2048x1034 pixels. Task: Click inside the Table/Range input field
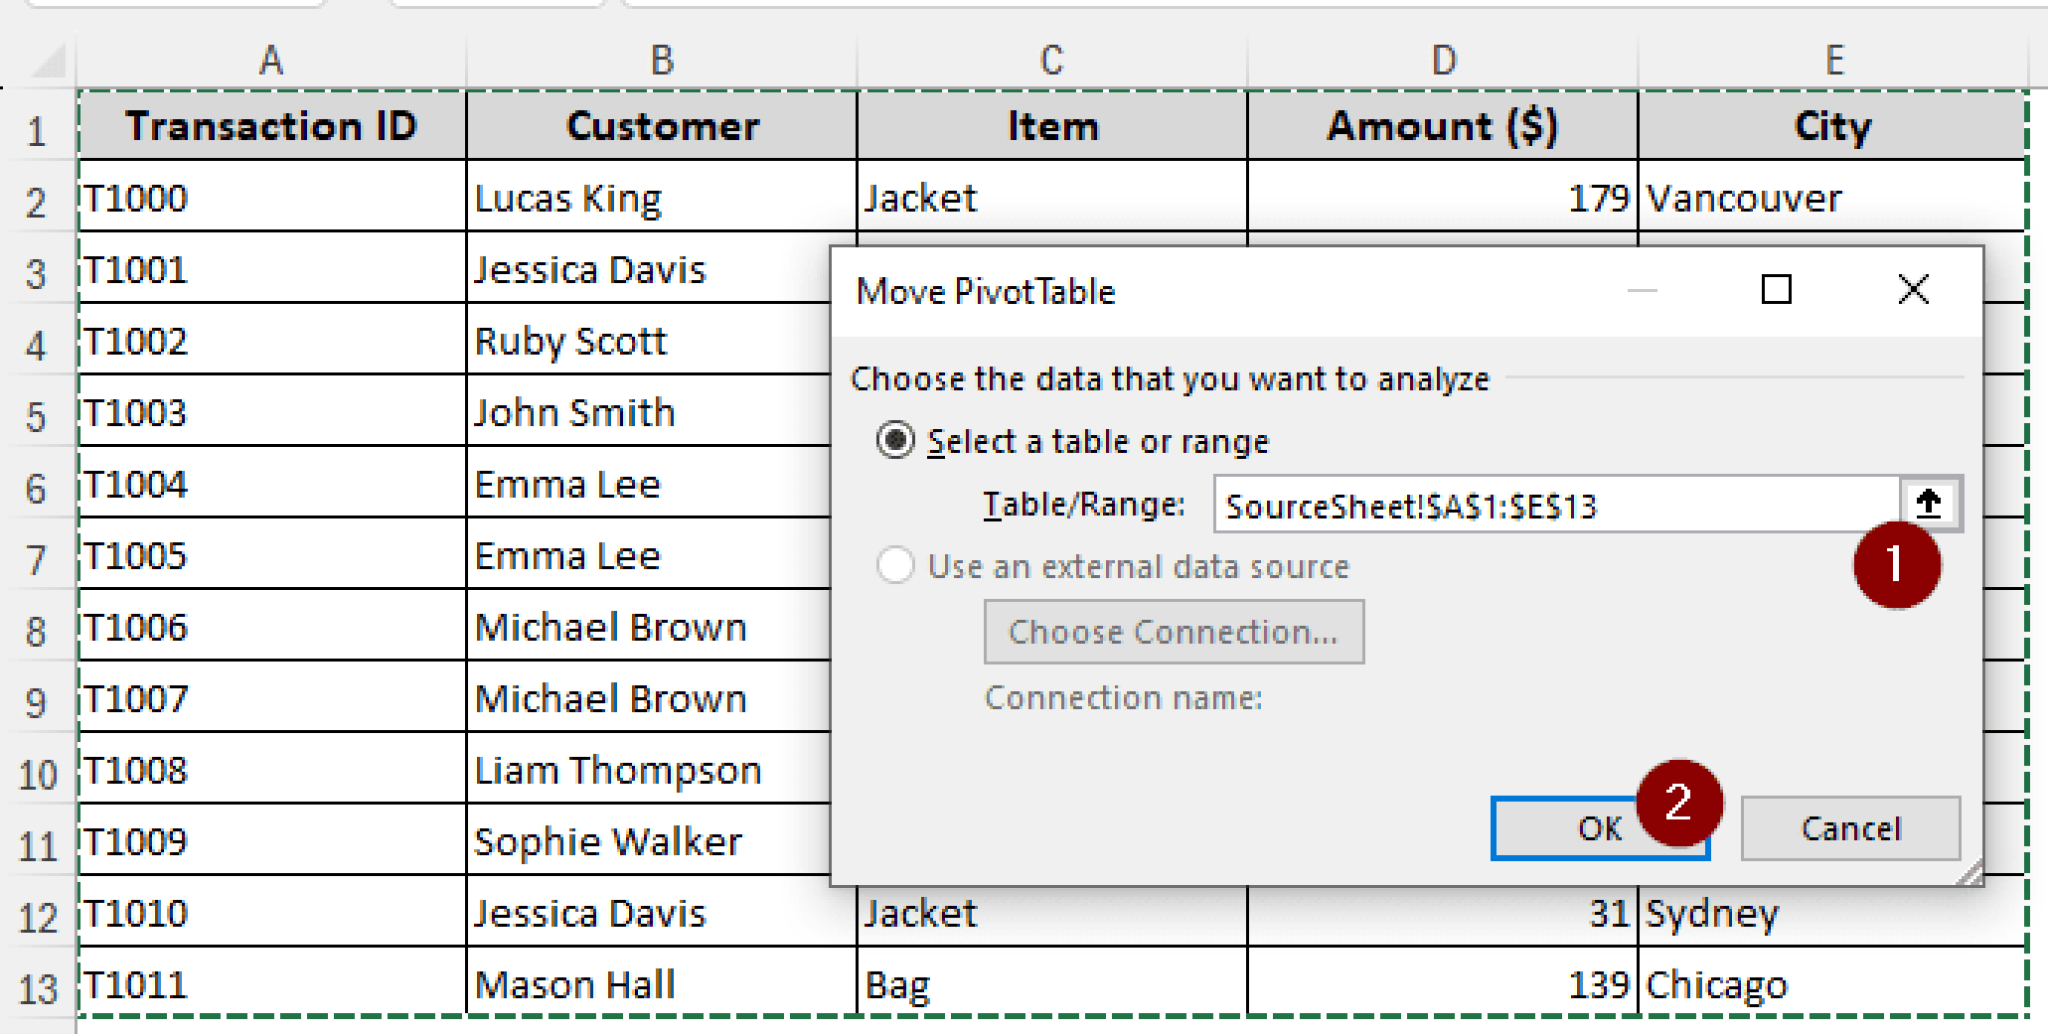[x=1555, y=505]
